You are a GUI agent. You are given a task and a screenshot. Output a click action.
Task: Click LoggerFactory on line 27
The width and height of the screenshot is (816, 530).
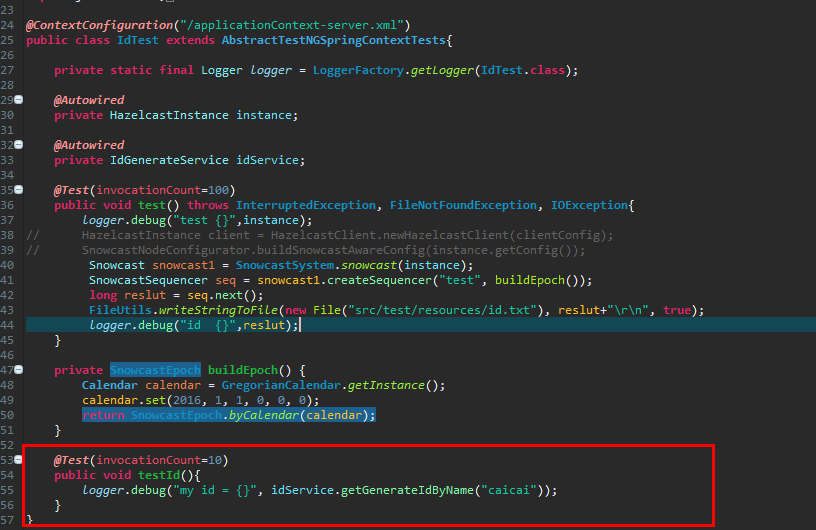[x=358, y=70]
